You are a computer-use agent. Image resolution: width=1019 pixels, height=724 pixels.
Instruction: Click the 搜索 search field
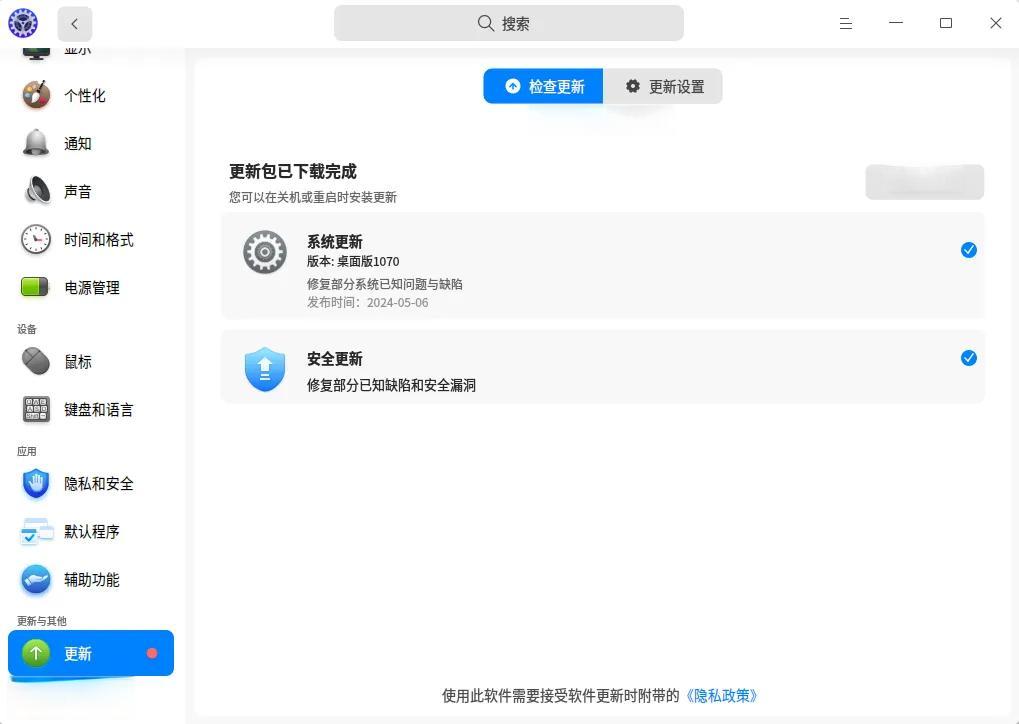(x=508, y=23)
